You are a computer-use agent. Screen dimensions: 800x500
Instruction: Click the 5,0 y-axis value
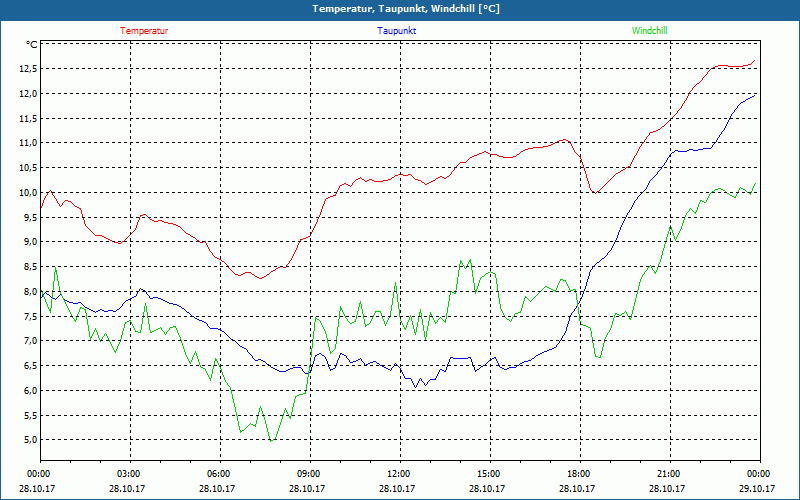[30, 440]
